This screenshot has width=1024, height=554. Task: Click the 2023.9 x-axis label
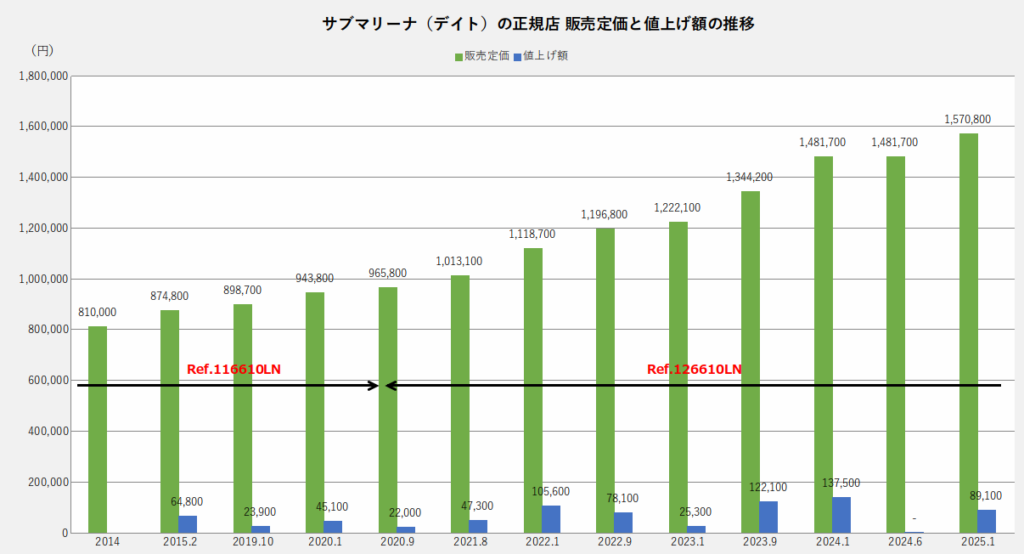(x=760, y=542)
